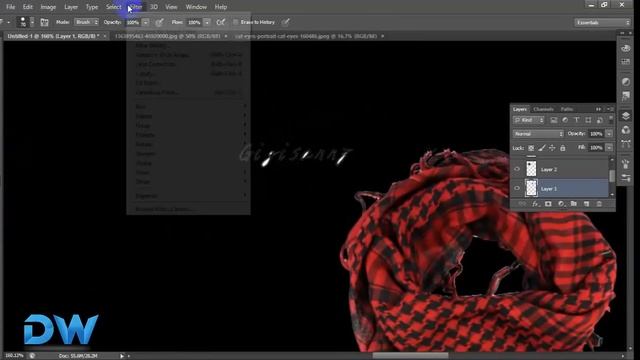Open Layers panel Opacity arrow
The width and height of the screenshot is (640, 360).
pos(609,133)
